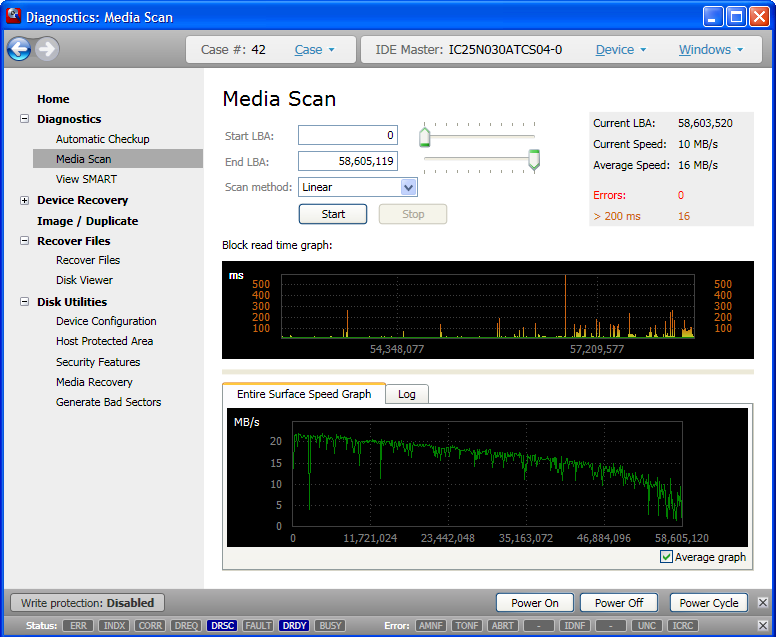Click the Start LBA input field
This screenshot has height=637, width=776.
click(x=347, y=135)
